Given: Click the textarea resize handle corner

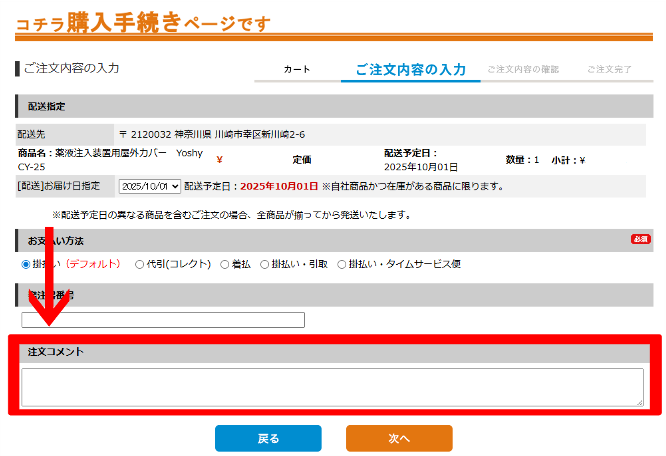Looking at the screenshot, I should [x=640, y=402].
